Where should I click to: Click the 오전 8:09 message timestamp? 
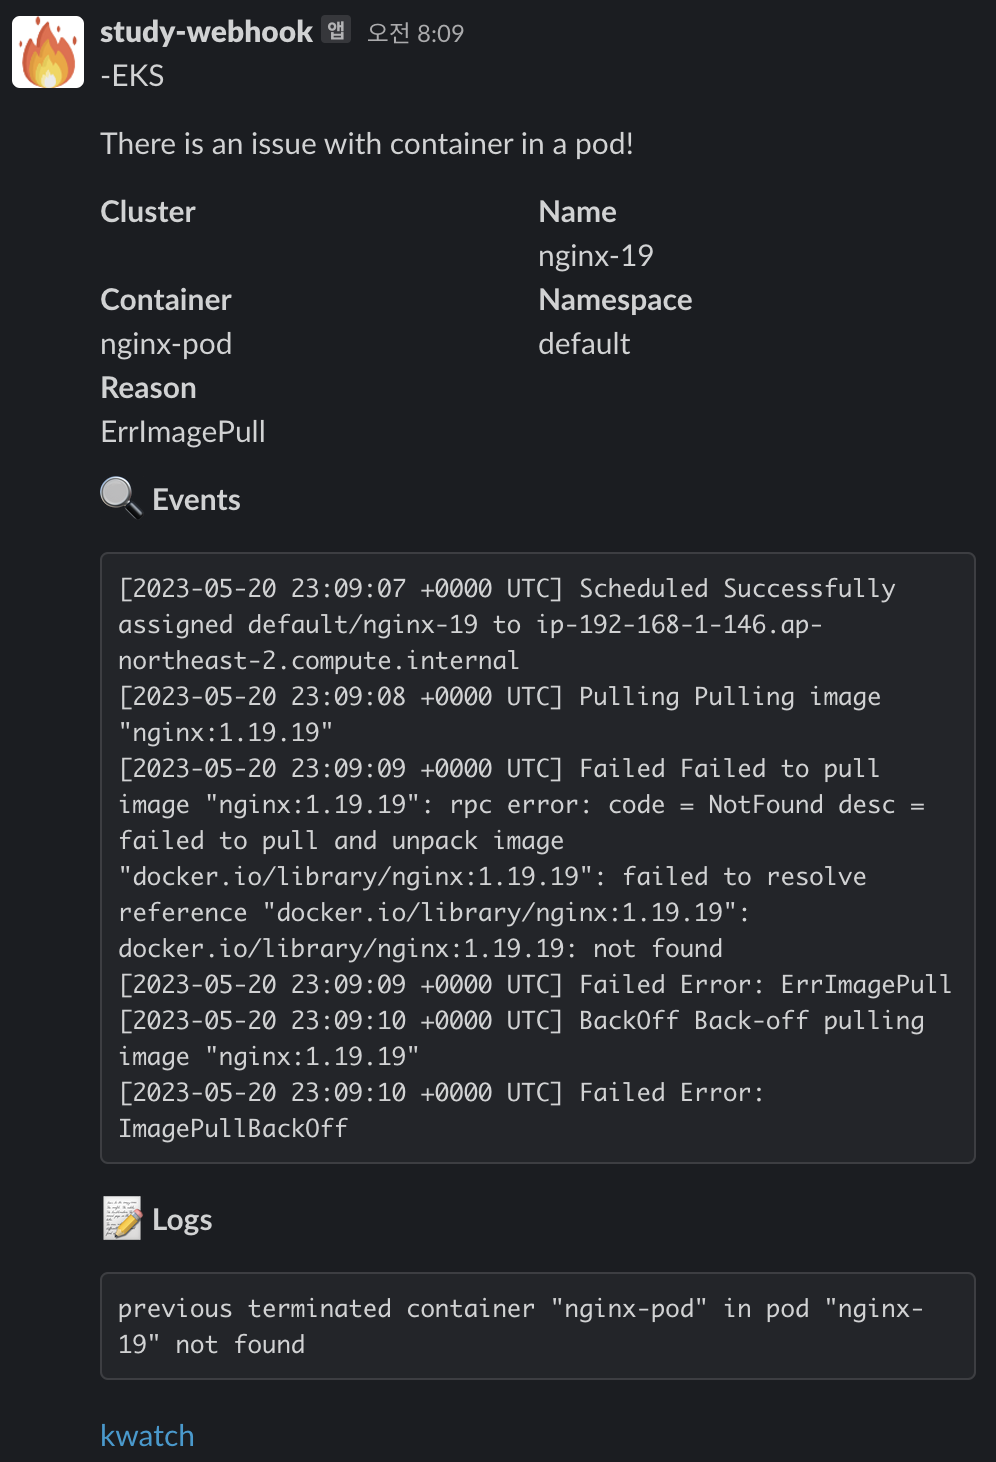point(415,33)
